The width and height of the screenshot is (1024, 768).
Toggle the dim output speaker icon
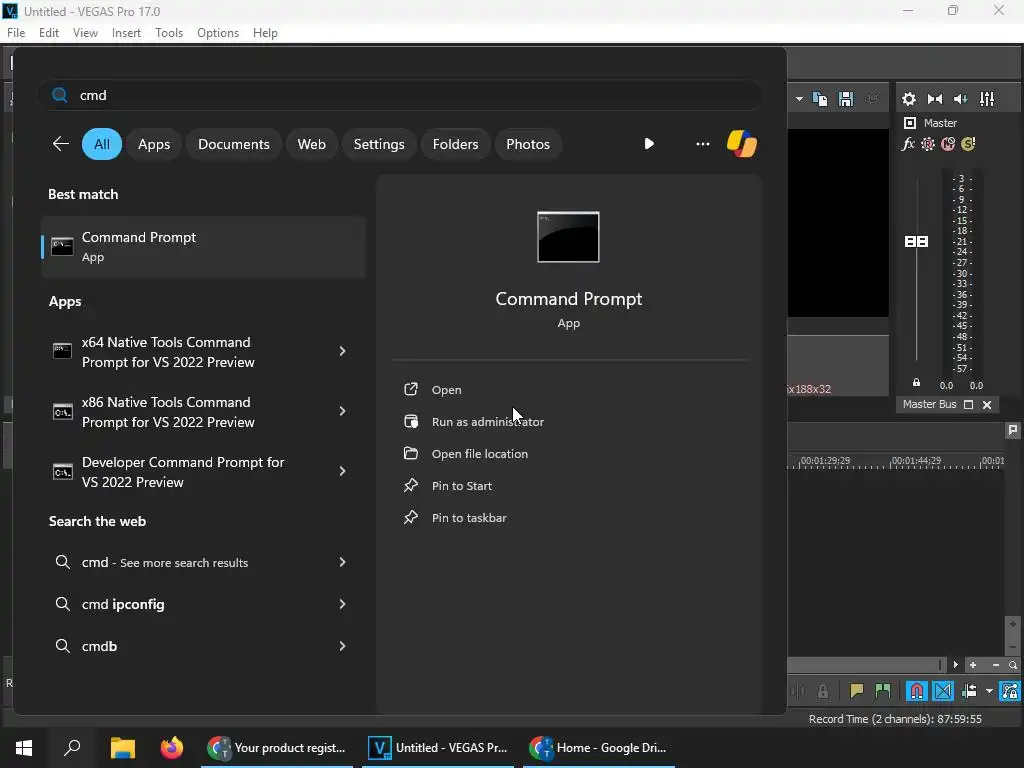961,99
